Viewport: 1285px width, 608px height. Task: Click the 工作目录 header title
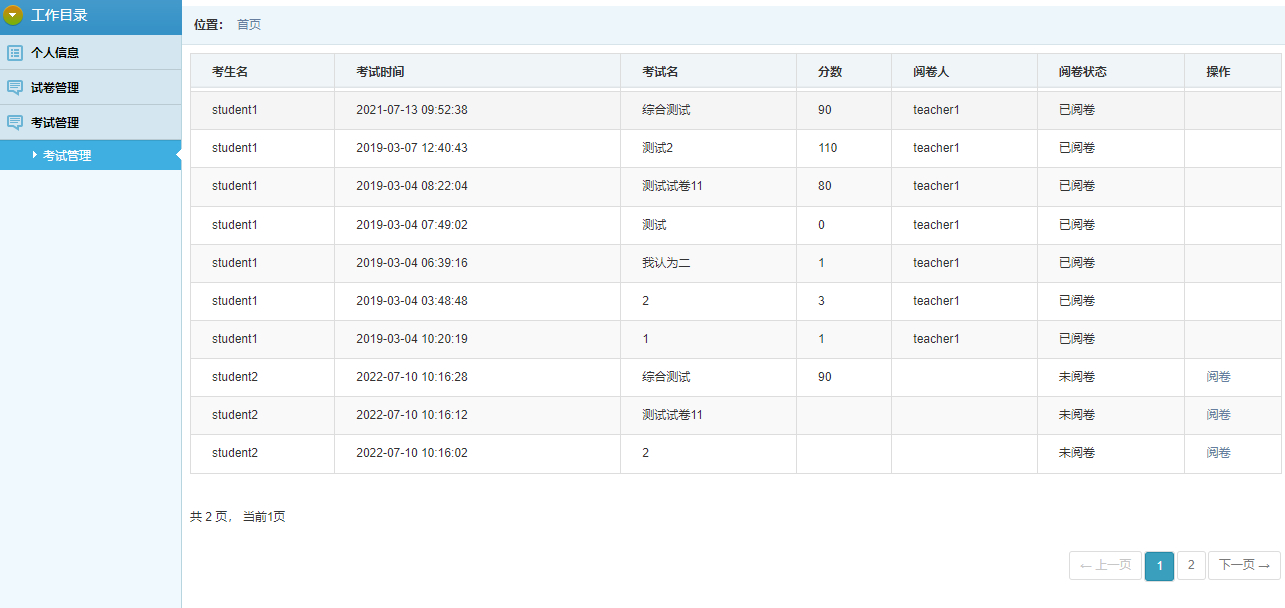[x=59, y=15]
